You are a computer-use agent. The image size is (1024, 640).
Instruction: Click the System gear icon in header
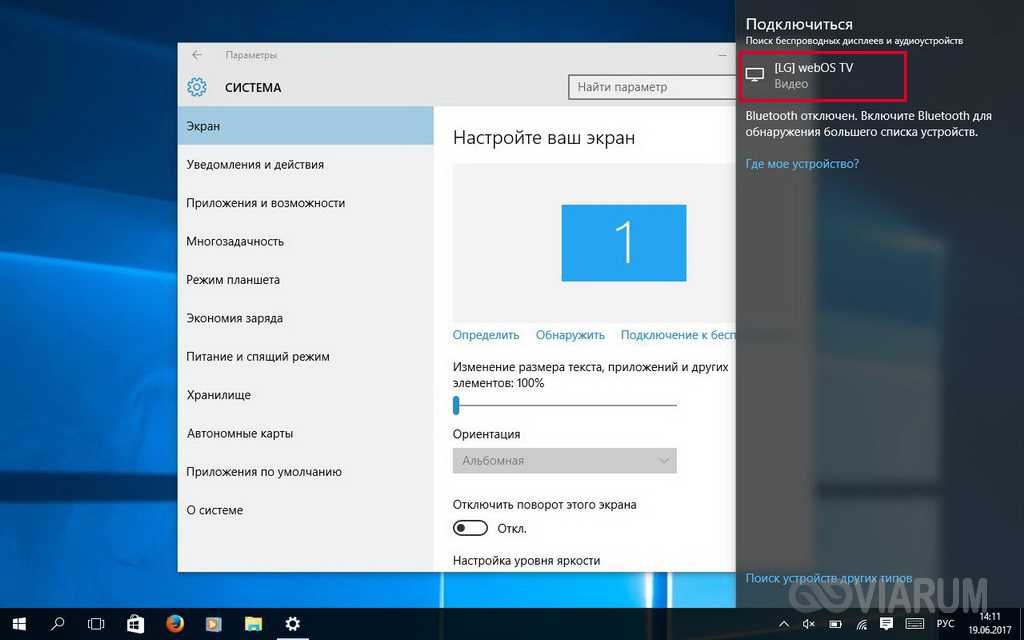(197, 87)
